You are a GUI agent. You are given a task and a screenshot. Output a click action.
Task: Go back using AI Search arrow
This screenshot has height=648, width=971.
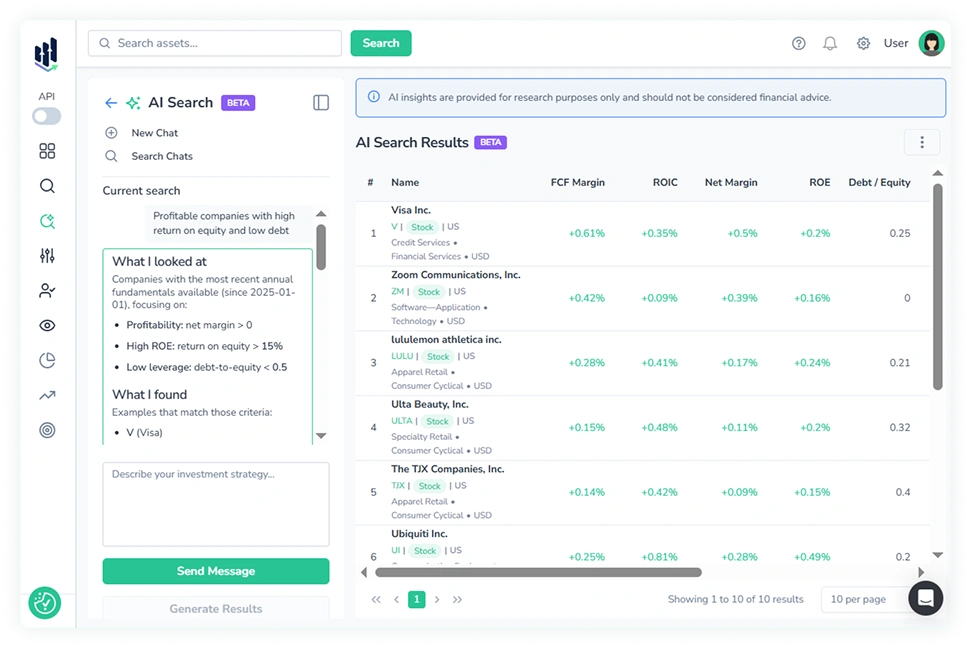point(111,103)
